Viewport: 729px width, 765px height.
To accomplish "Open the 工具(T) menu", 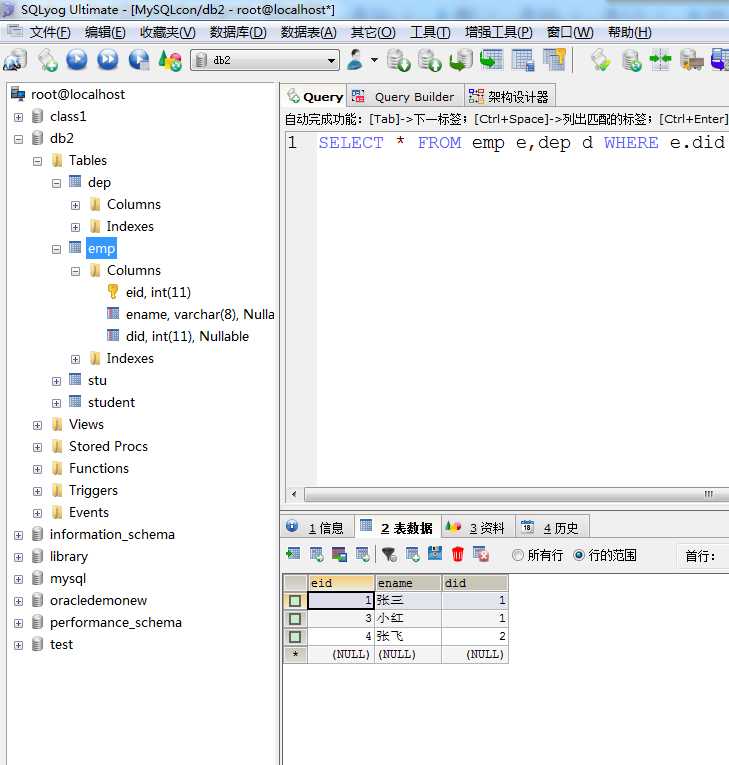I will pyautogui.click(x=430, y=33).
